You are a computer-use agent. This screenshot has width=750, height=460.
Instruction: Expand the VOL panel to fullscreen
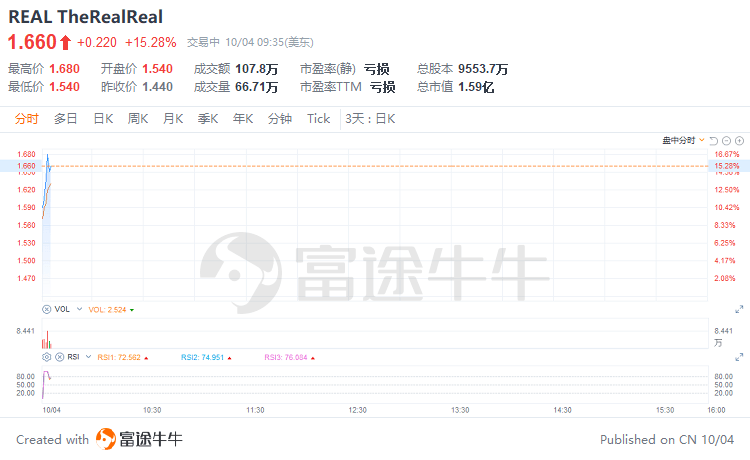coord(739,309)
